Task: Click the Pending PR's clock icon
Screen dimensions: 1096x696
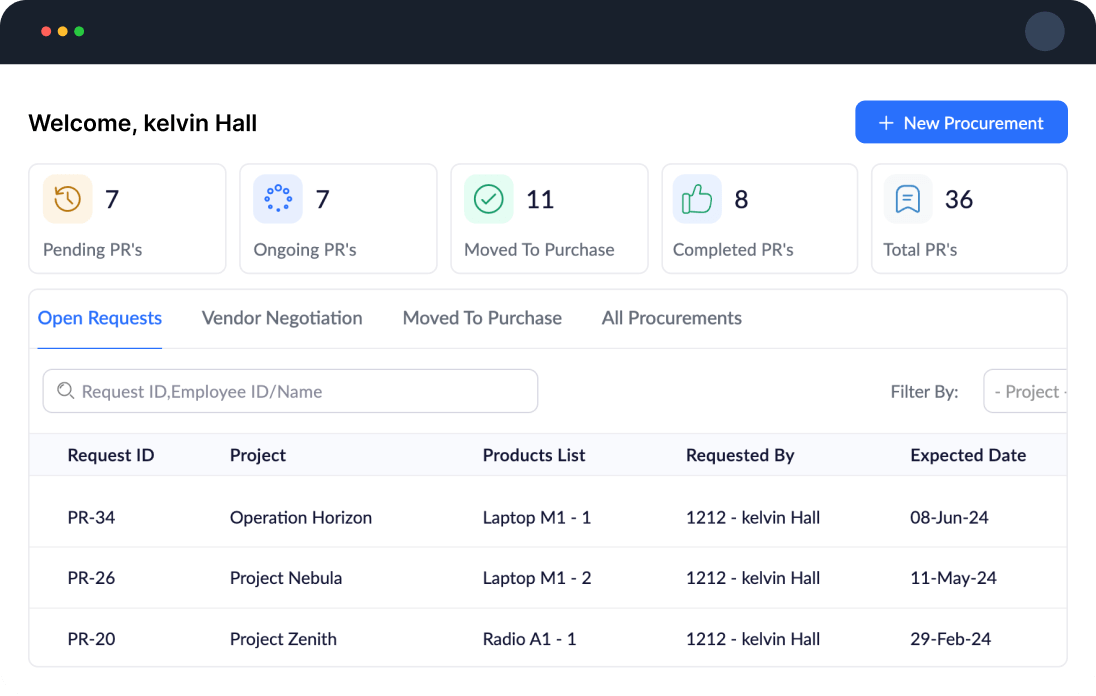Action: [66, 199]
